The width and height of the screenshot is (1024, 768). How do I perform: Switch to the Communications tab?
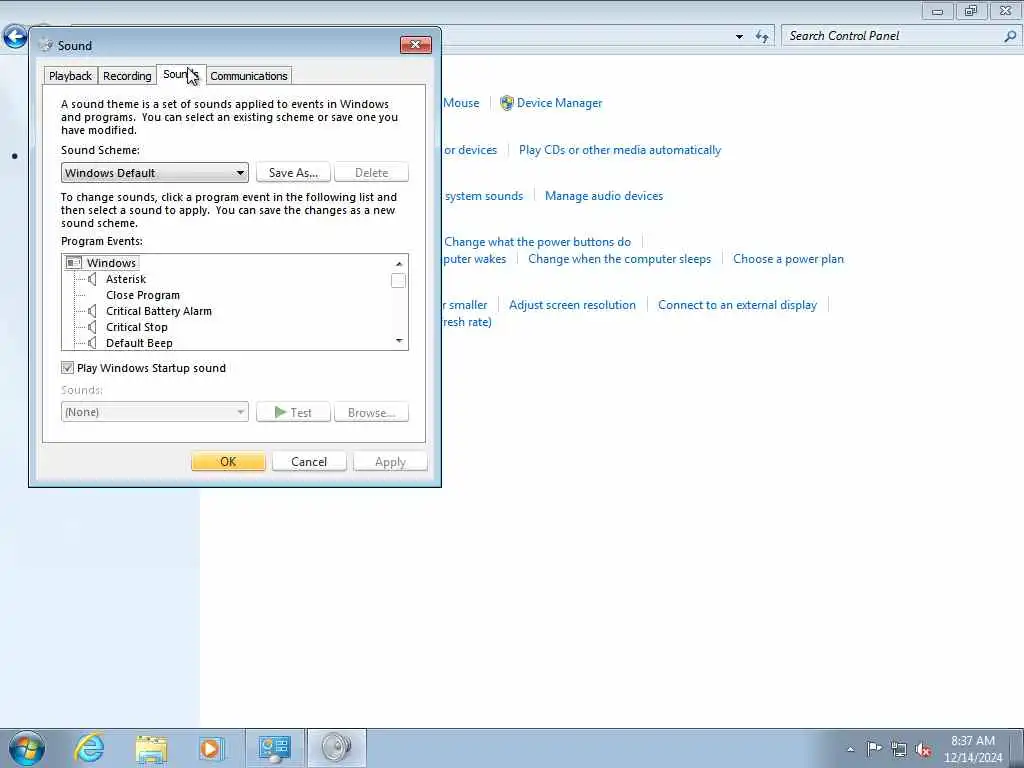point(249,76)
